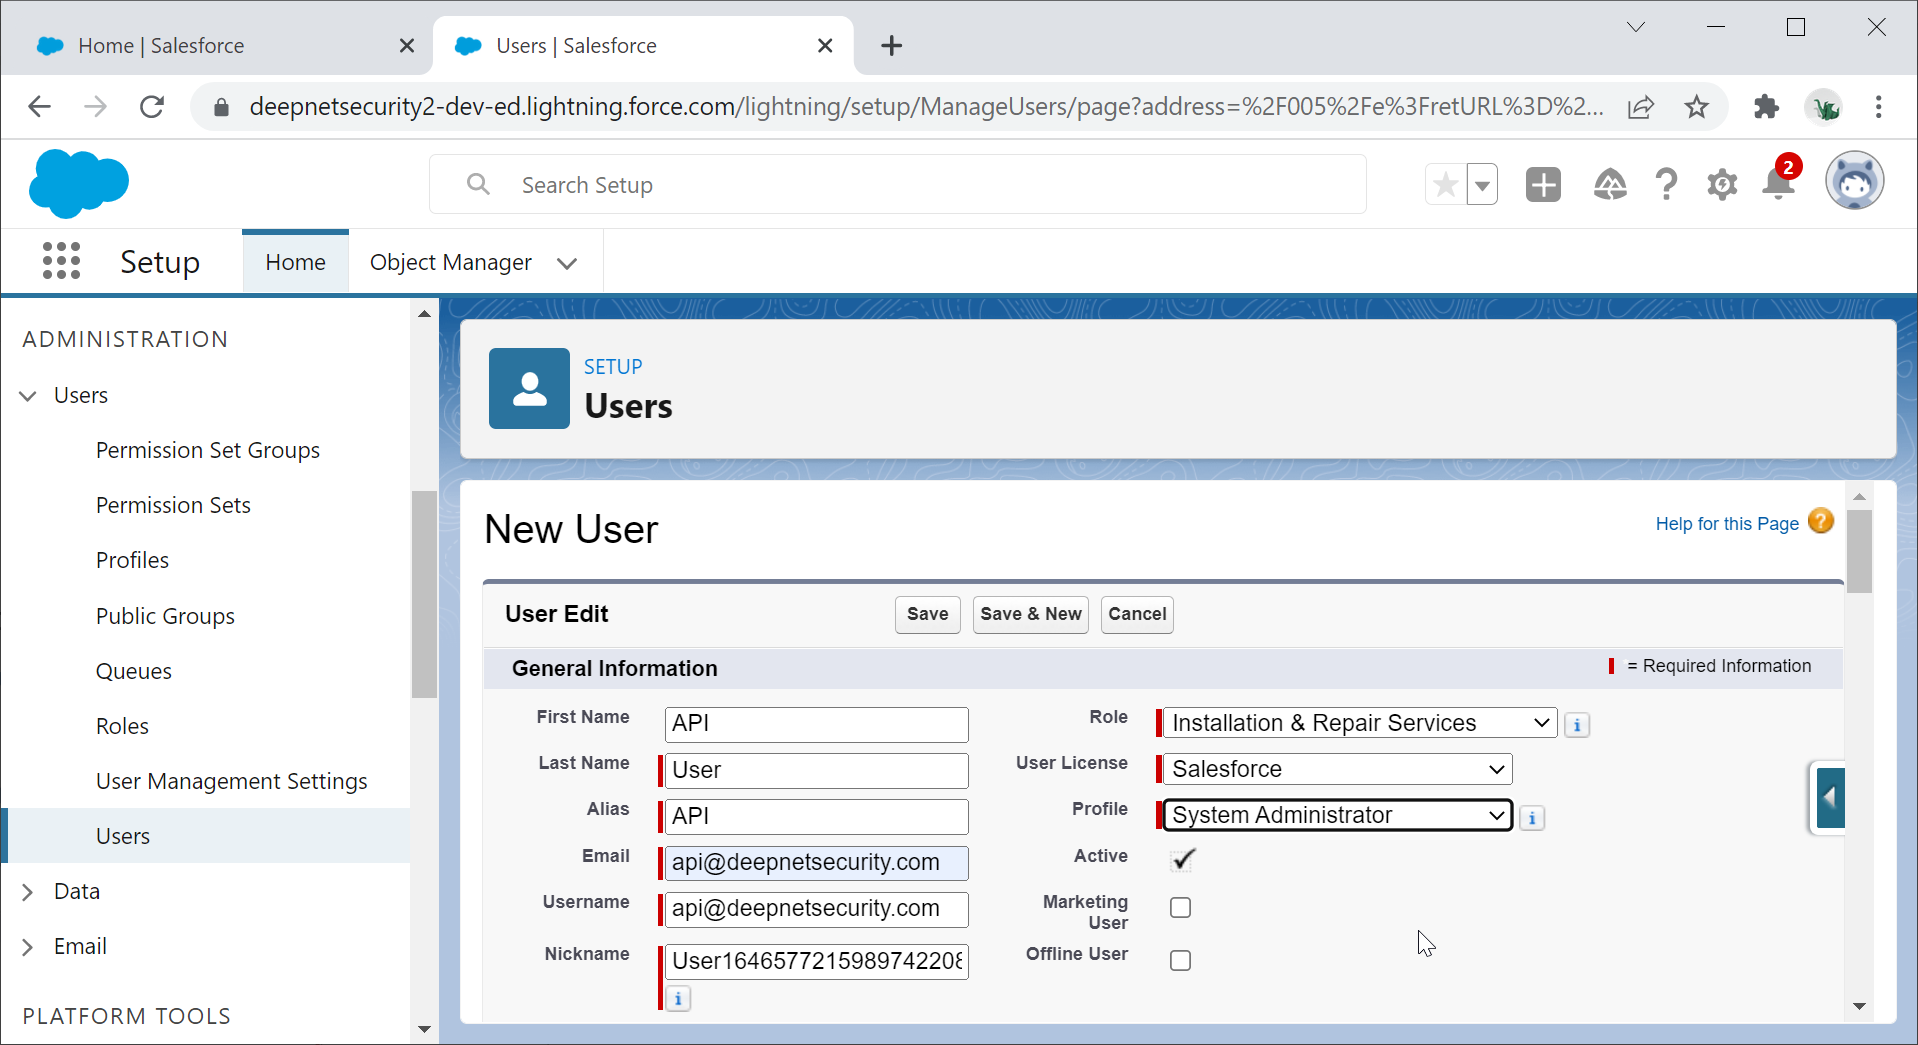The width and height of the screenshot is (1918, 1045).
Task: Check the Offline User checkbox
Action: 1181,961
